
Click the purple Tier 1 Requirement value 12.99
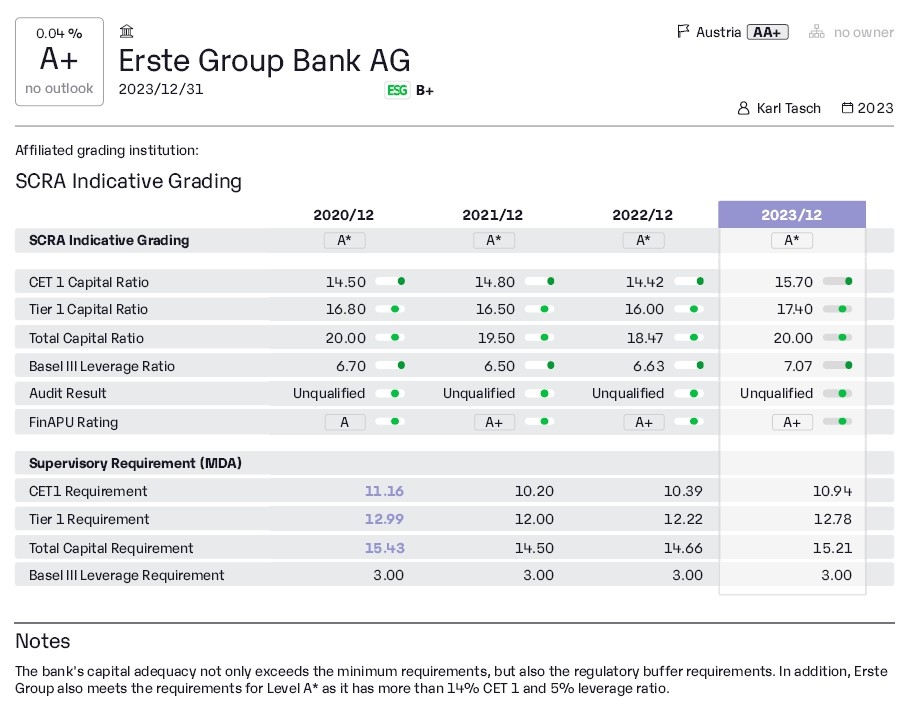click(x=384, y=519)
